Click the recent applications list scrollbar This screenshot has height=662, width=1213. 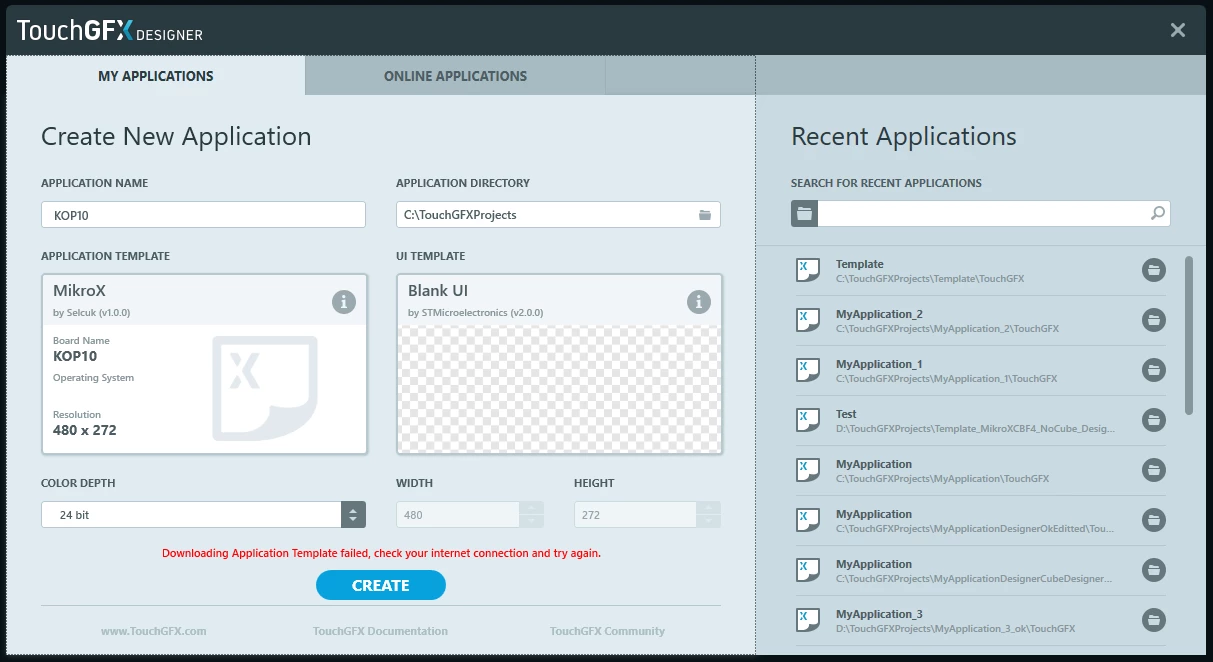(1188, 335)
